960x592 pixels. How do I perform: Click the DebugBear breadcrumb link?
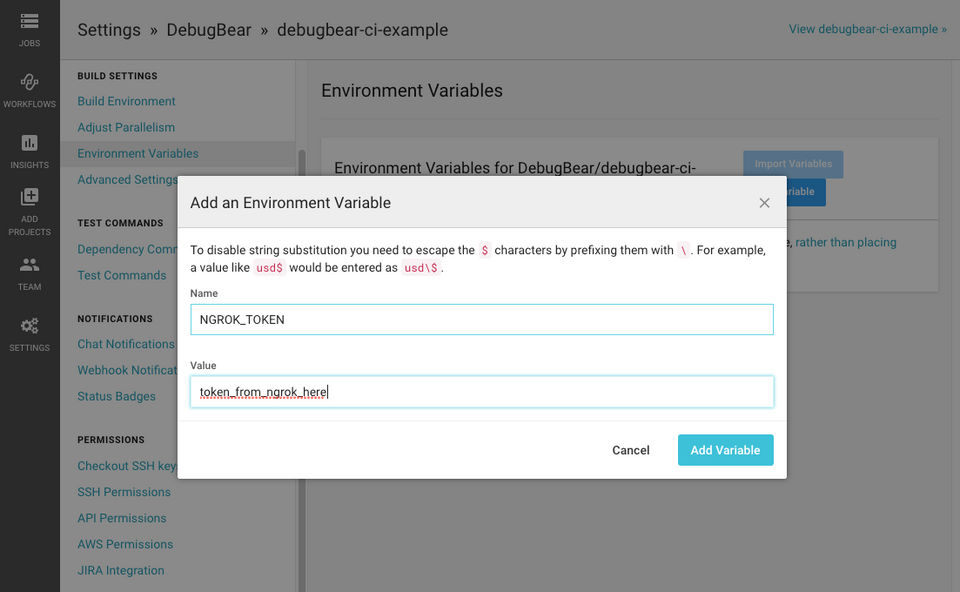pyautogui.click(x=209, y=30)
